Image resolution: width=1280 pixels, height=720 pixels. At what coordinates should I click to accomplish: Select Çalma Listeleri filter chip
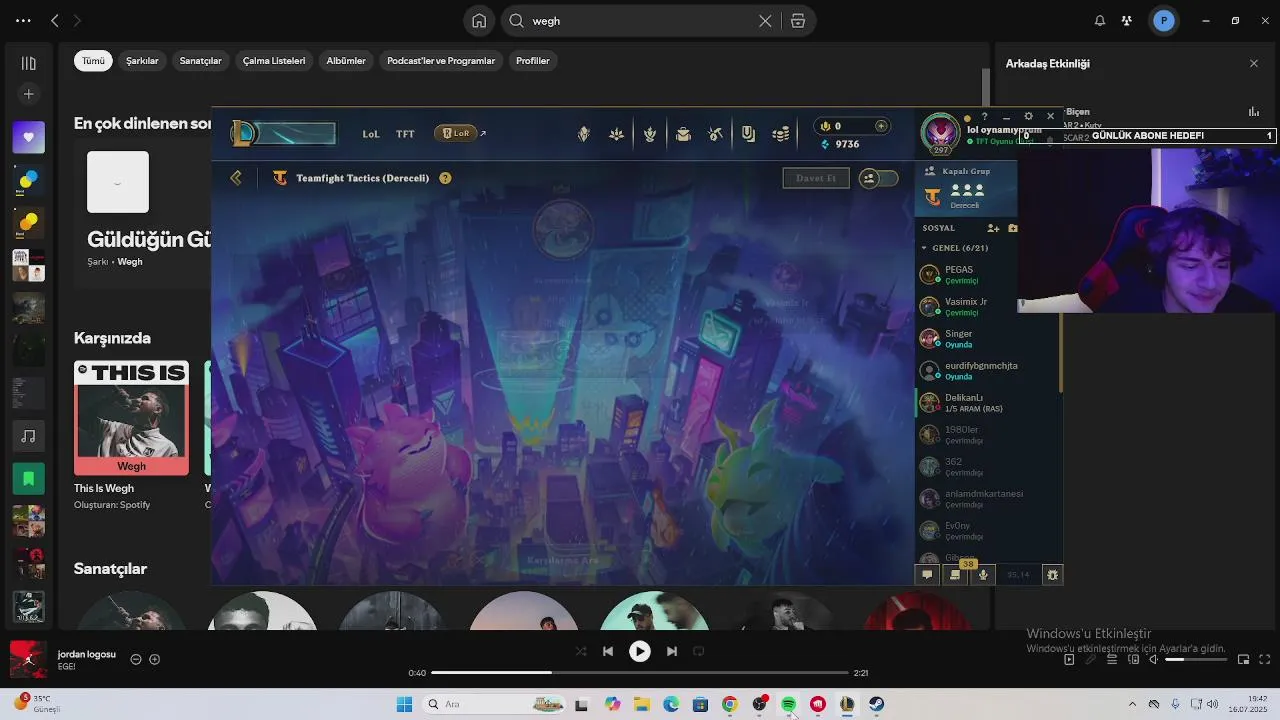point(274,61)
